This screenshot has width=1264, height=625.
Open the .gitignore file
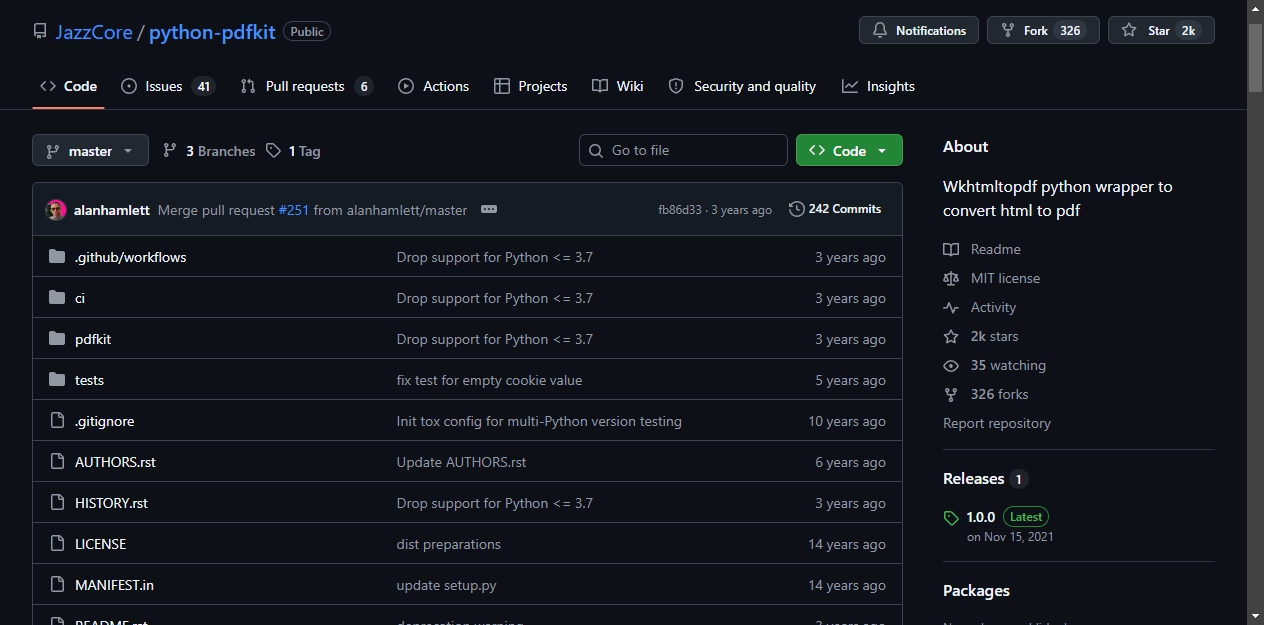coord(104,421)
